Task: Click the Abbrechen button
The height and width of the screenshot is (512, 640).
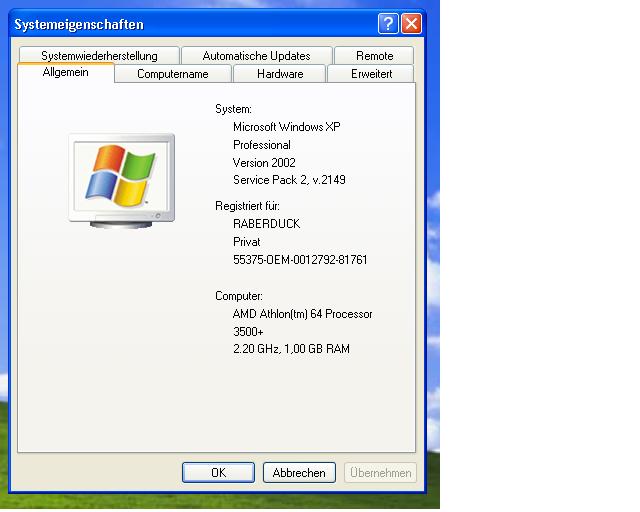Action: pyautogui.click(x=299, y=472)
